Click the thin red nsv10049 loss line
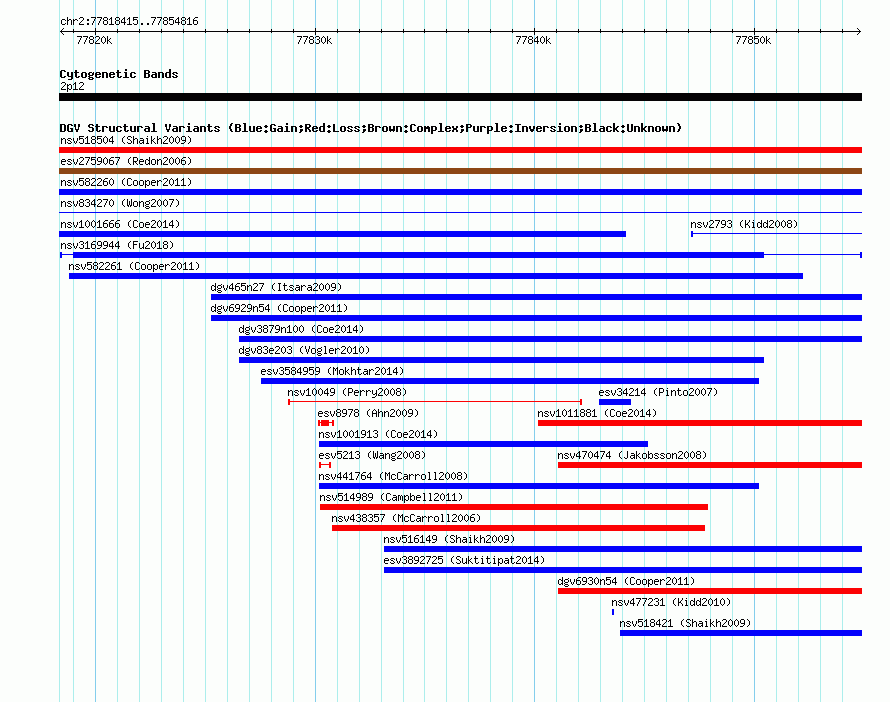 click(435, 402)
